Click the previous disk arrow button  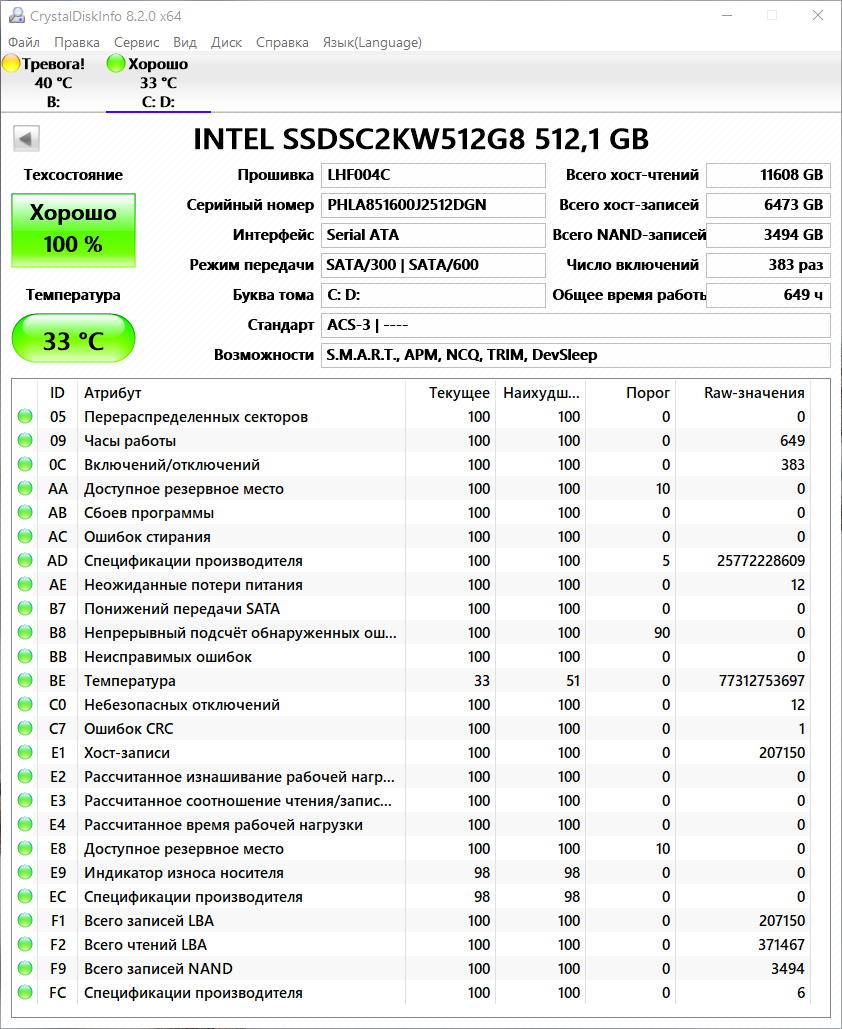[x=27, y=139]
